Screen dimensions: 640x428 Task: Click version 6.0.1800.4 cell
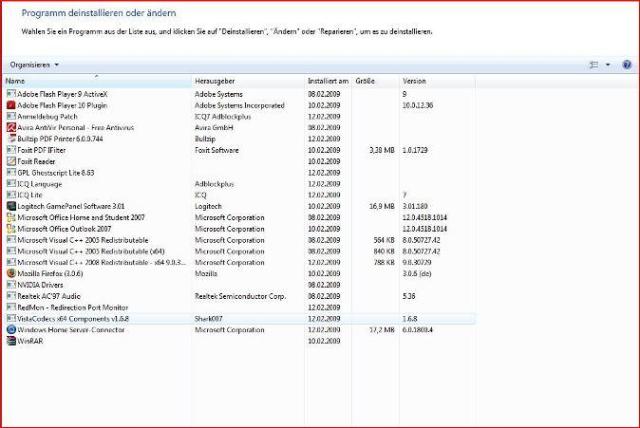[x=418, y=330]
